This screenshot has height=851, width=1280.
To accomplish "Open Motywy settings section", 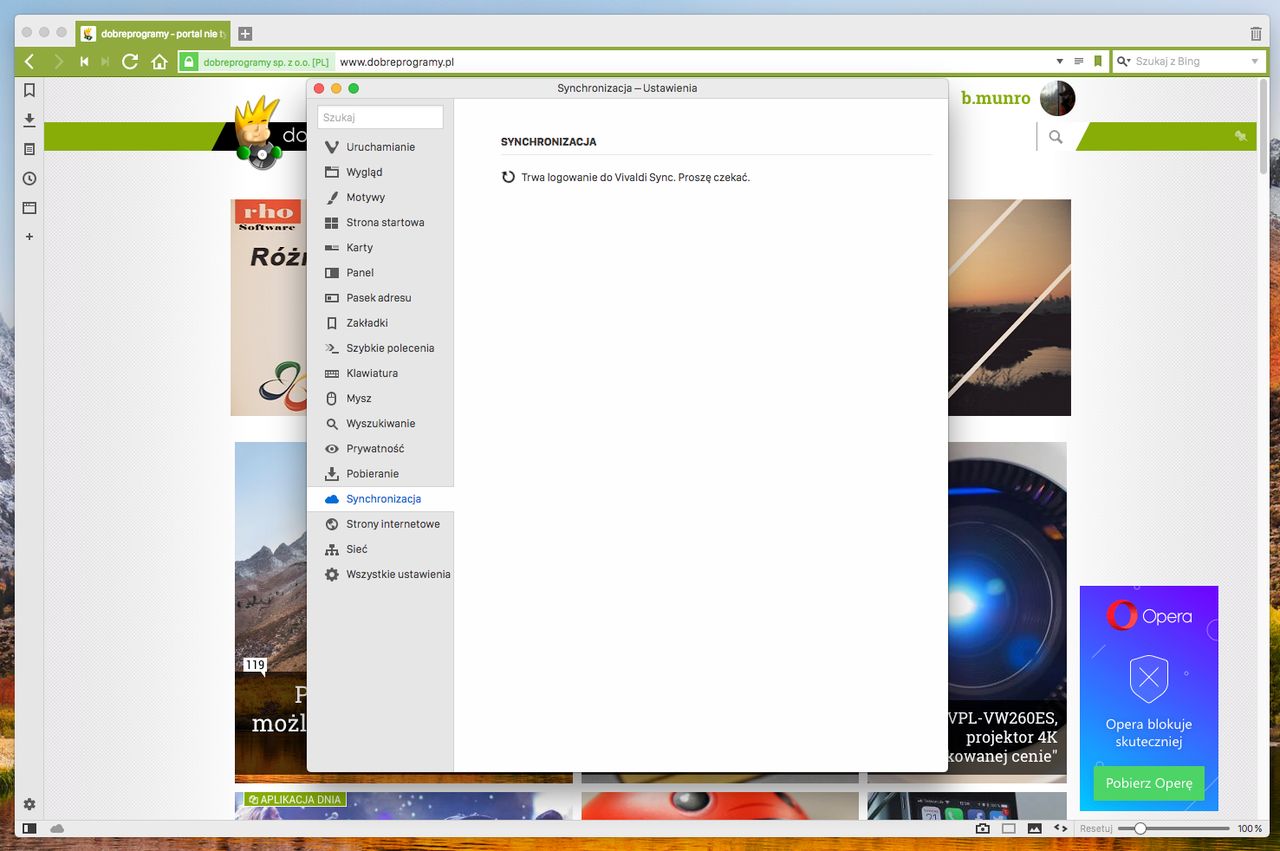I will [x=380, y=197].
